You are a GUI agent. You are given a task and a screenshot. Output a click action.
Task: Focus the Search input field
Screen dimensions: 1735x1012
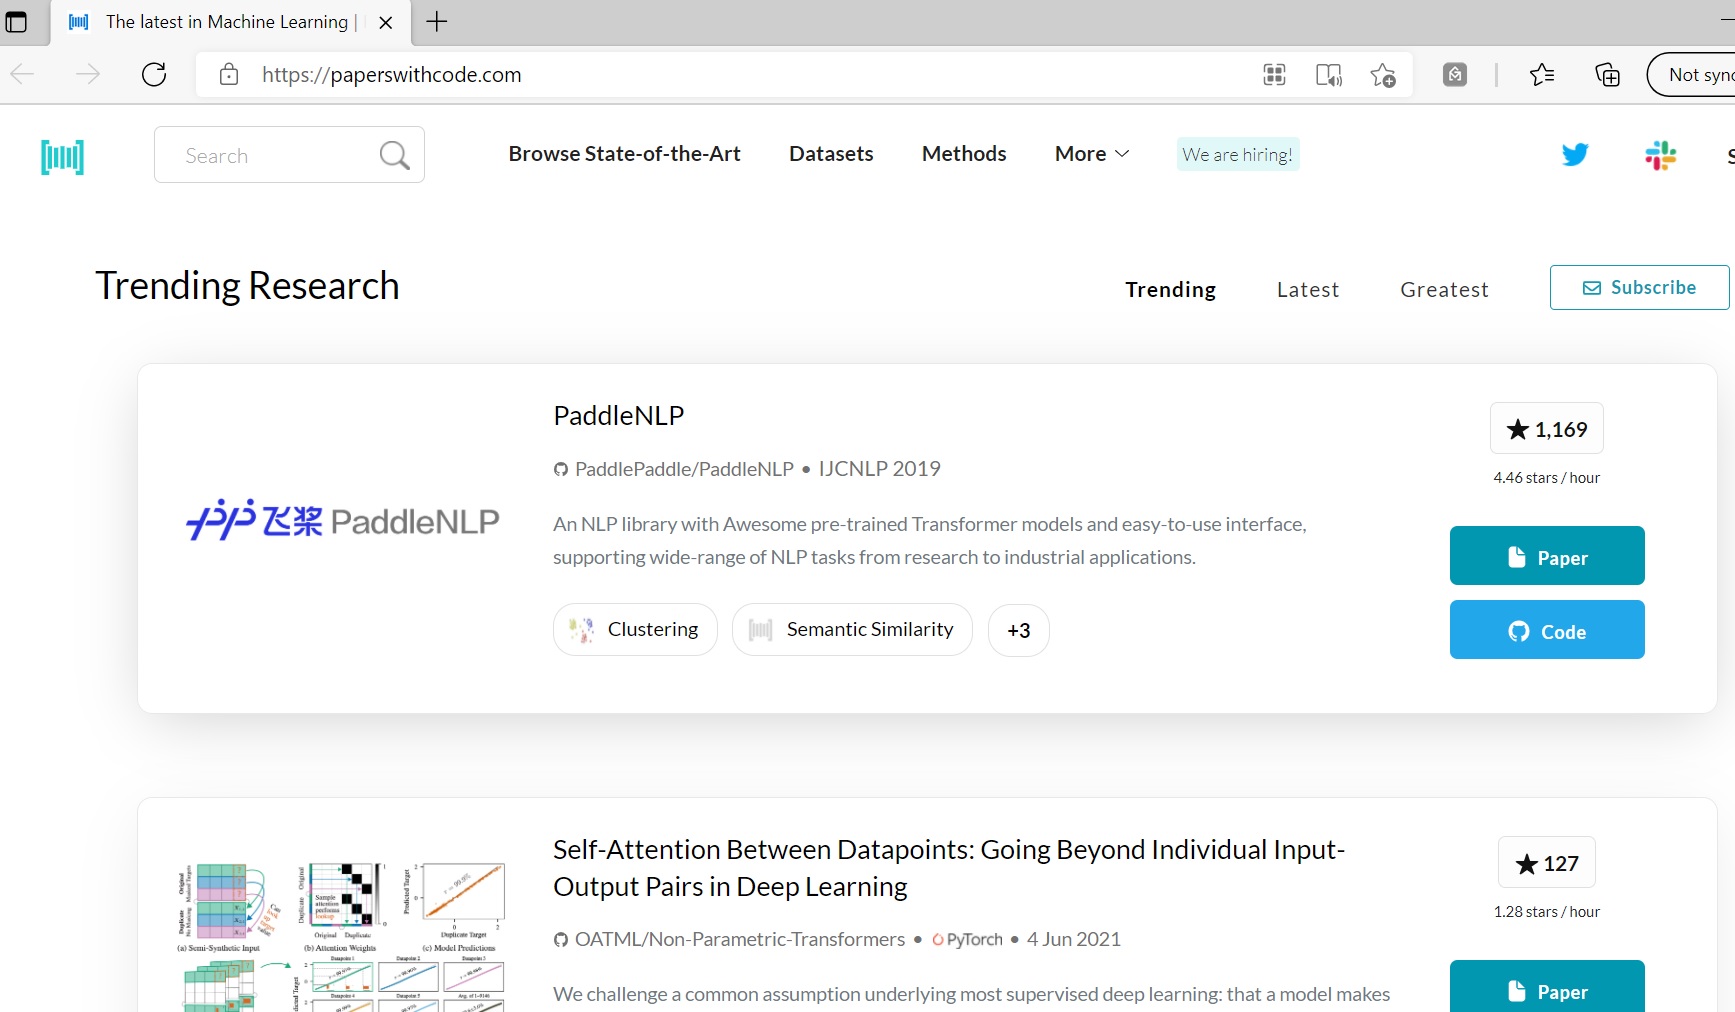pos(289,155)
